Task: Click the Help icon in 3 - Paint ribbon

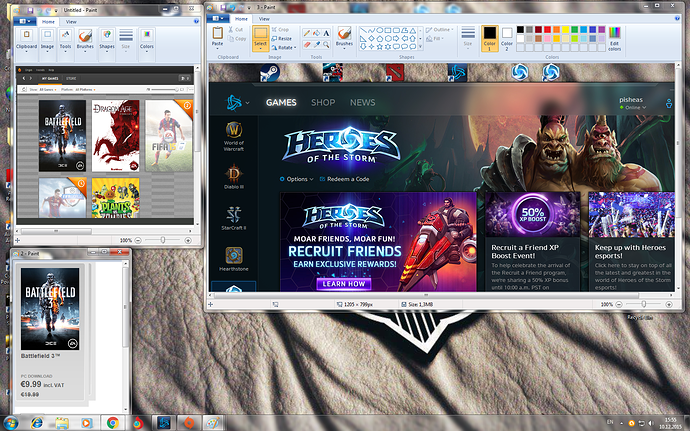Action: [677, 18]
